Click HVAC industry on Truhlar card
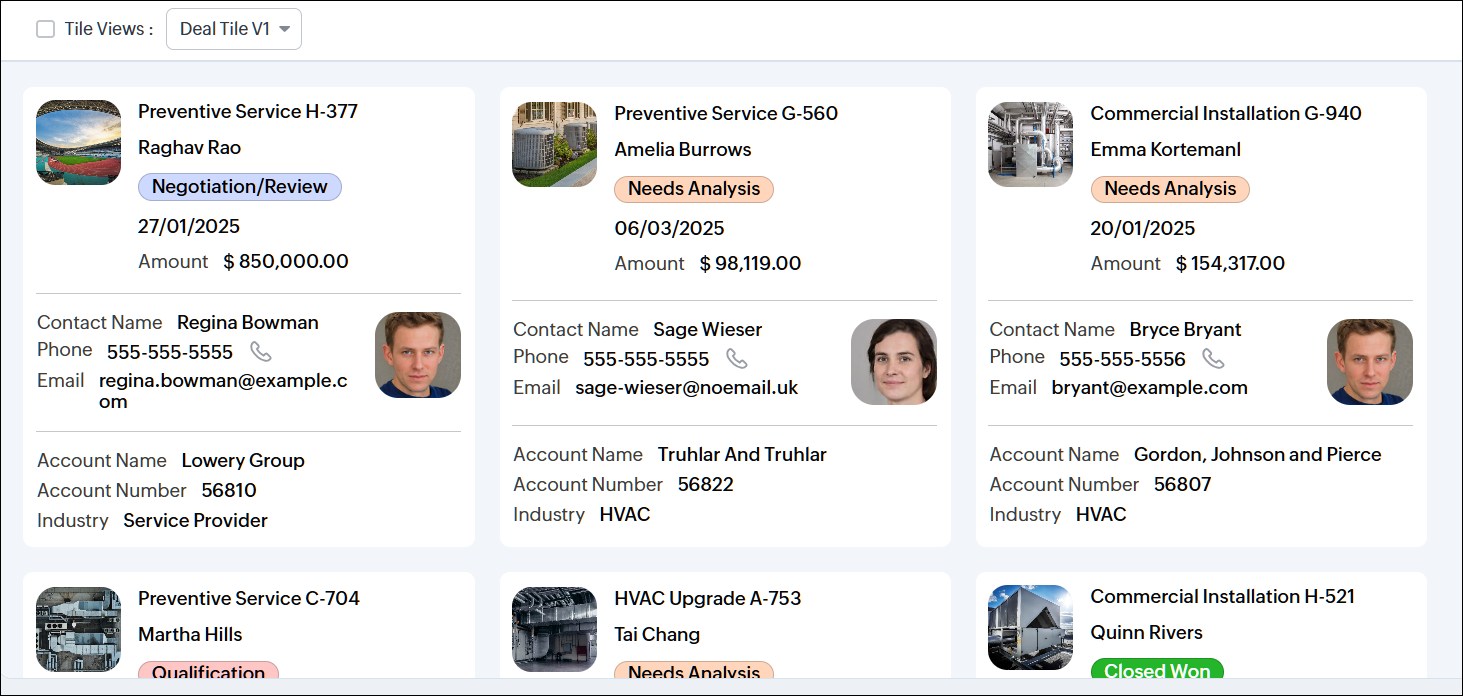Viewport: 1463px width, 696px height. point(625,514)
